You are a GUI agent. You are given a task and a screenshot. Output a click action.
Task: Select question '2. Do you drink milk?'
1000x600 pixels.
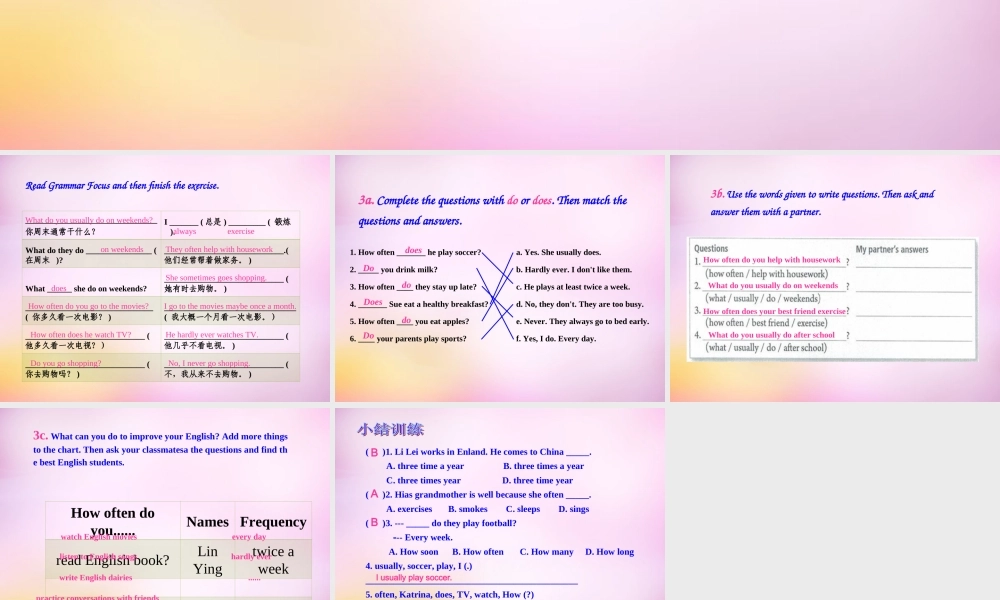393,269
